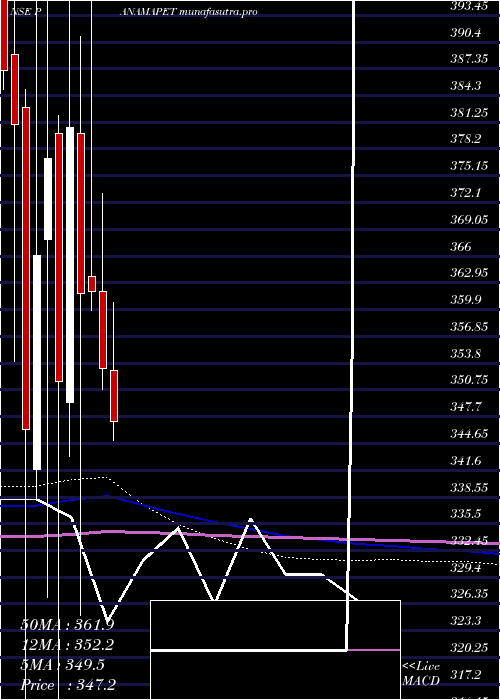Click the small red candle near 362.95
The image size is (500, 700).
tap(92, 284)
